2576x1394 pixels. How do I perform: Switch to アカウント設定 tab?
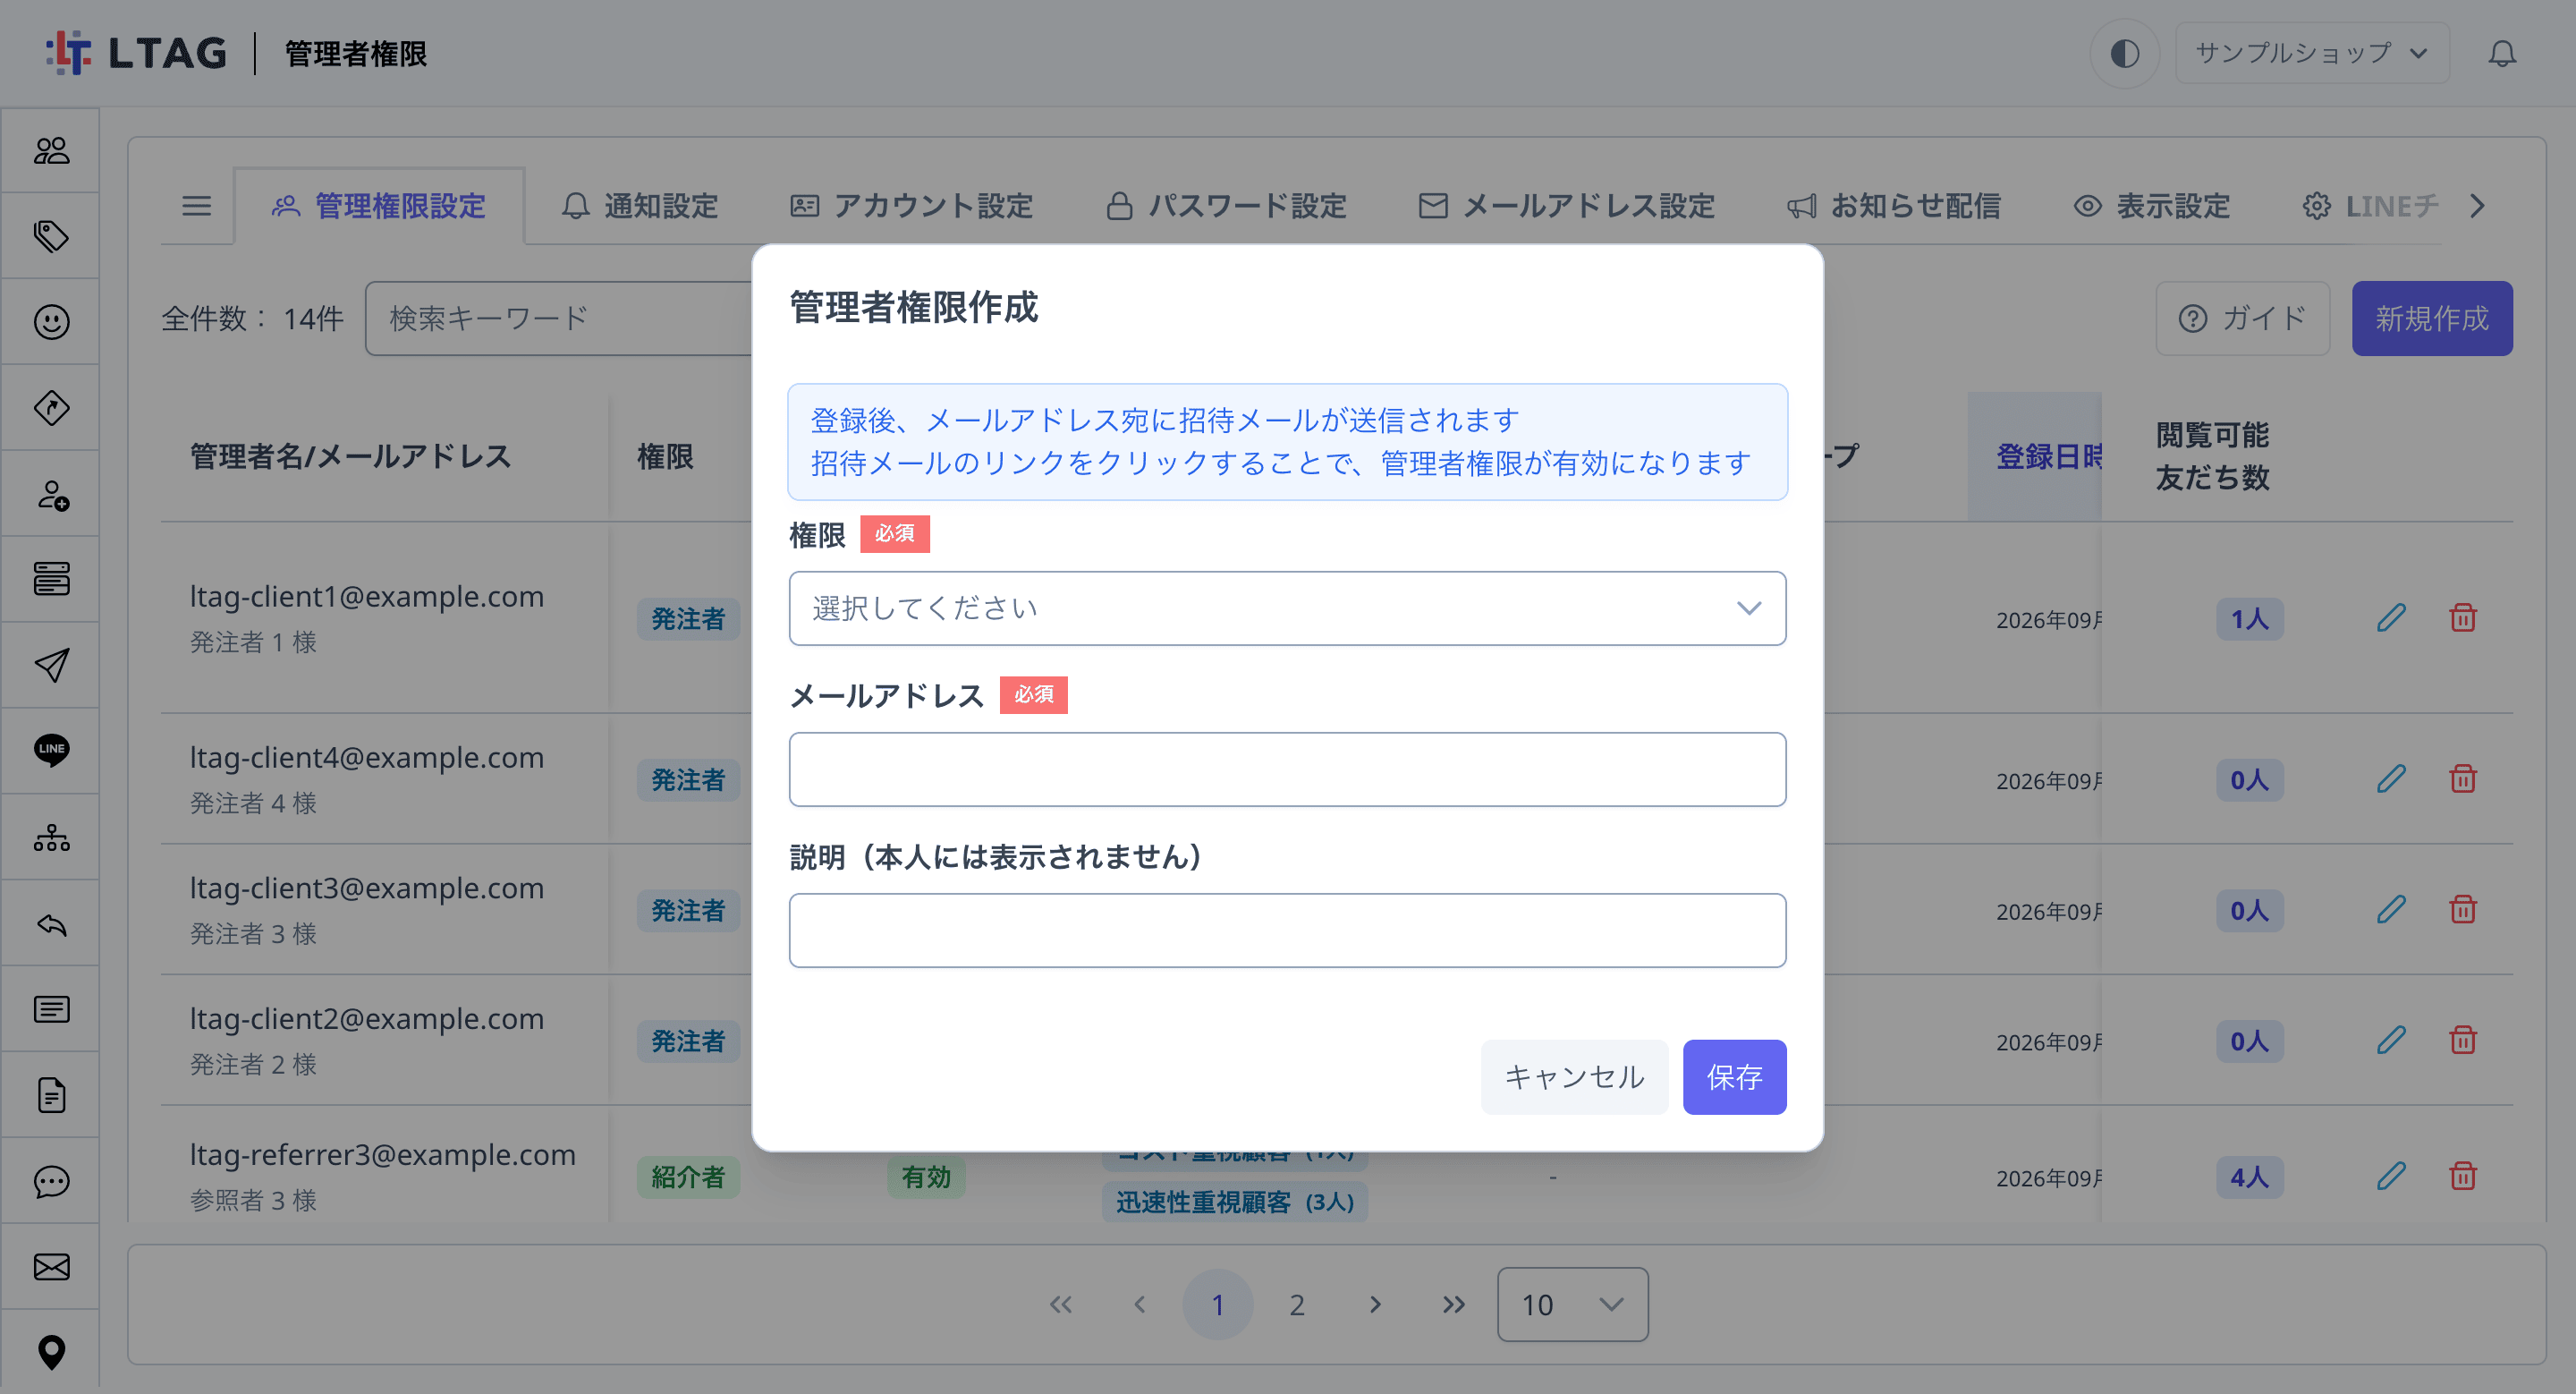click(x=911, y=206)
